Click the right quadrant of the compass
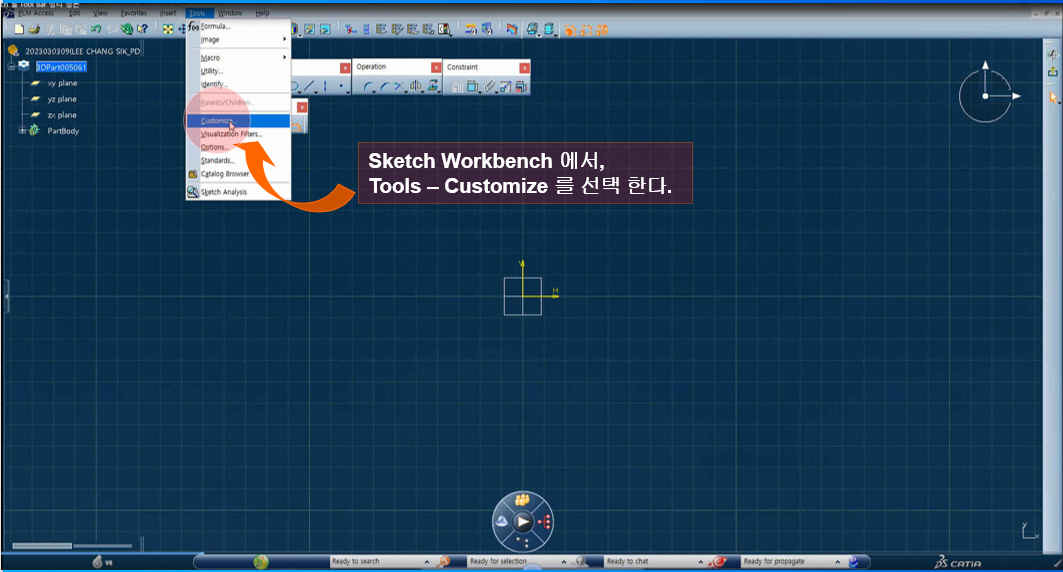The height and width of the screenshot is (572, 1063). click(544, 522)
